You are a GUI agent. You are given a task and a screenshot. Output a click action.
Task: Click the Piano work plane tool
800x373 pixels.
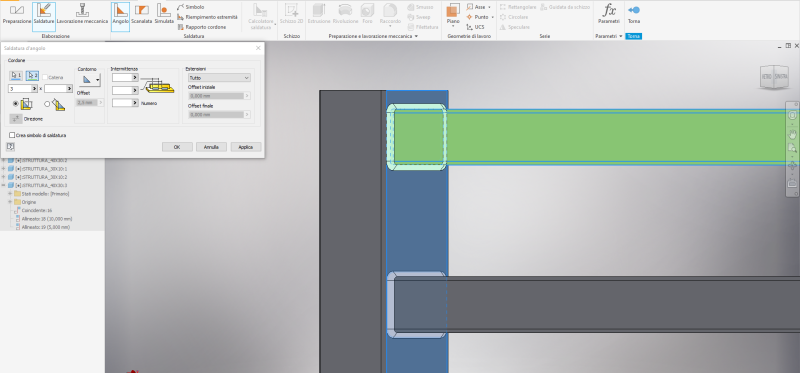point(453,14)
